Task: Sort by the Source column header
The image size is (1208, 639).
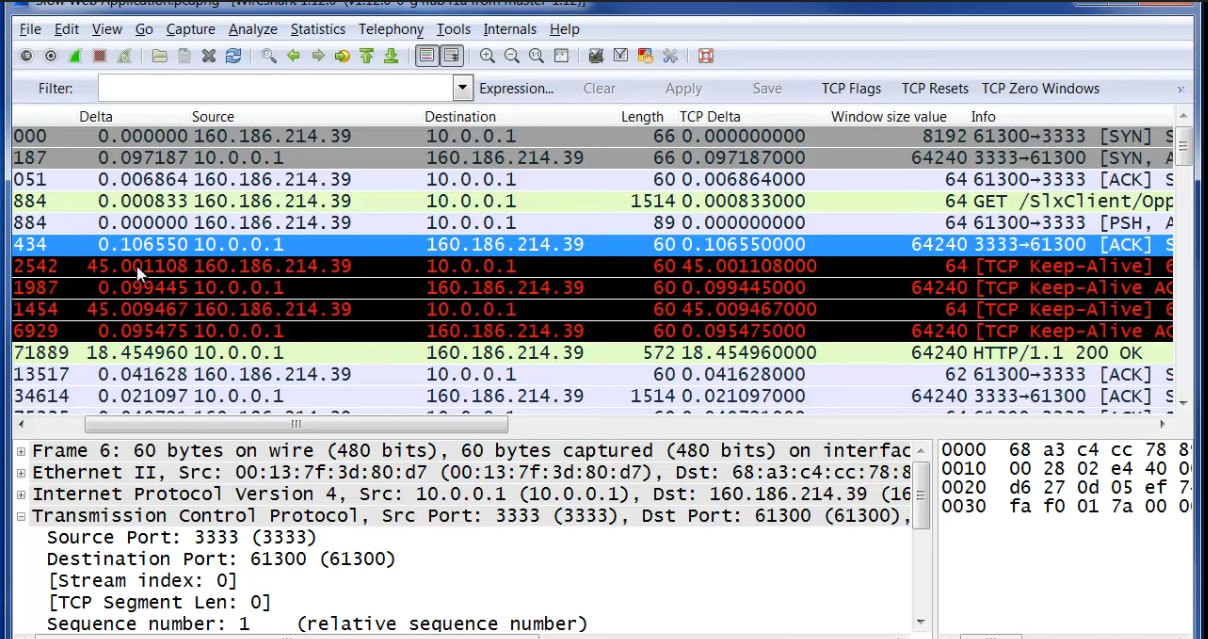Action: [213, 117]
